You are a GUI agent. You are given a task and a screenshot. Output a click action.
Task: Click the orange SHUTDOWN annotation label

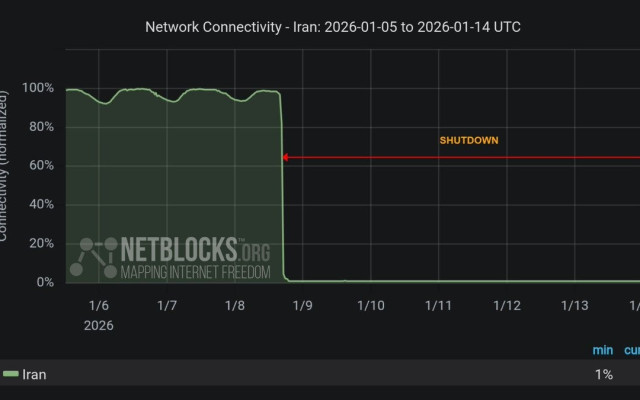coord(468,141)
